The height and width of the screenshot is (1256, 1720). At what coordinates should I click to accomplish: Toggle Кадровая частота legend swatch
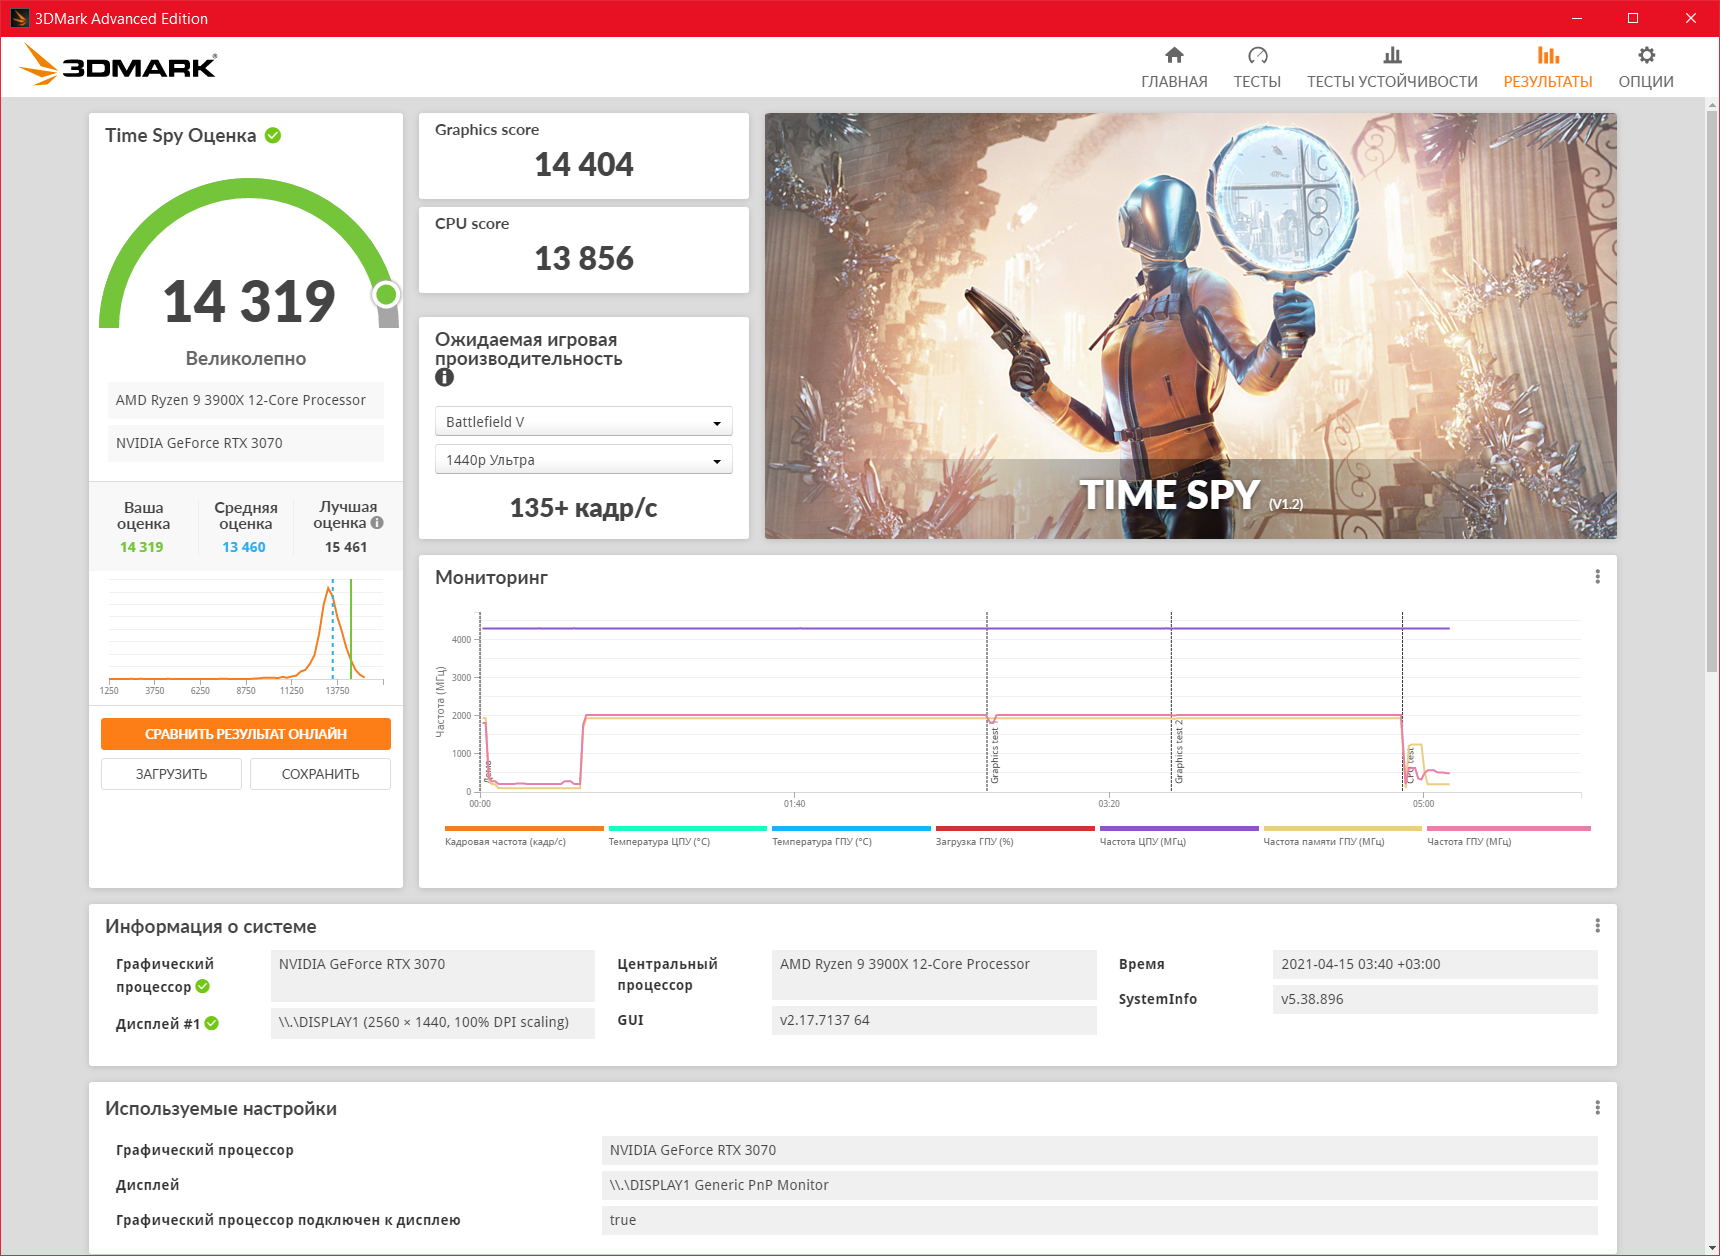coord(524,829)
